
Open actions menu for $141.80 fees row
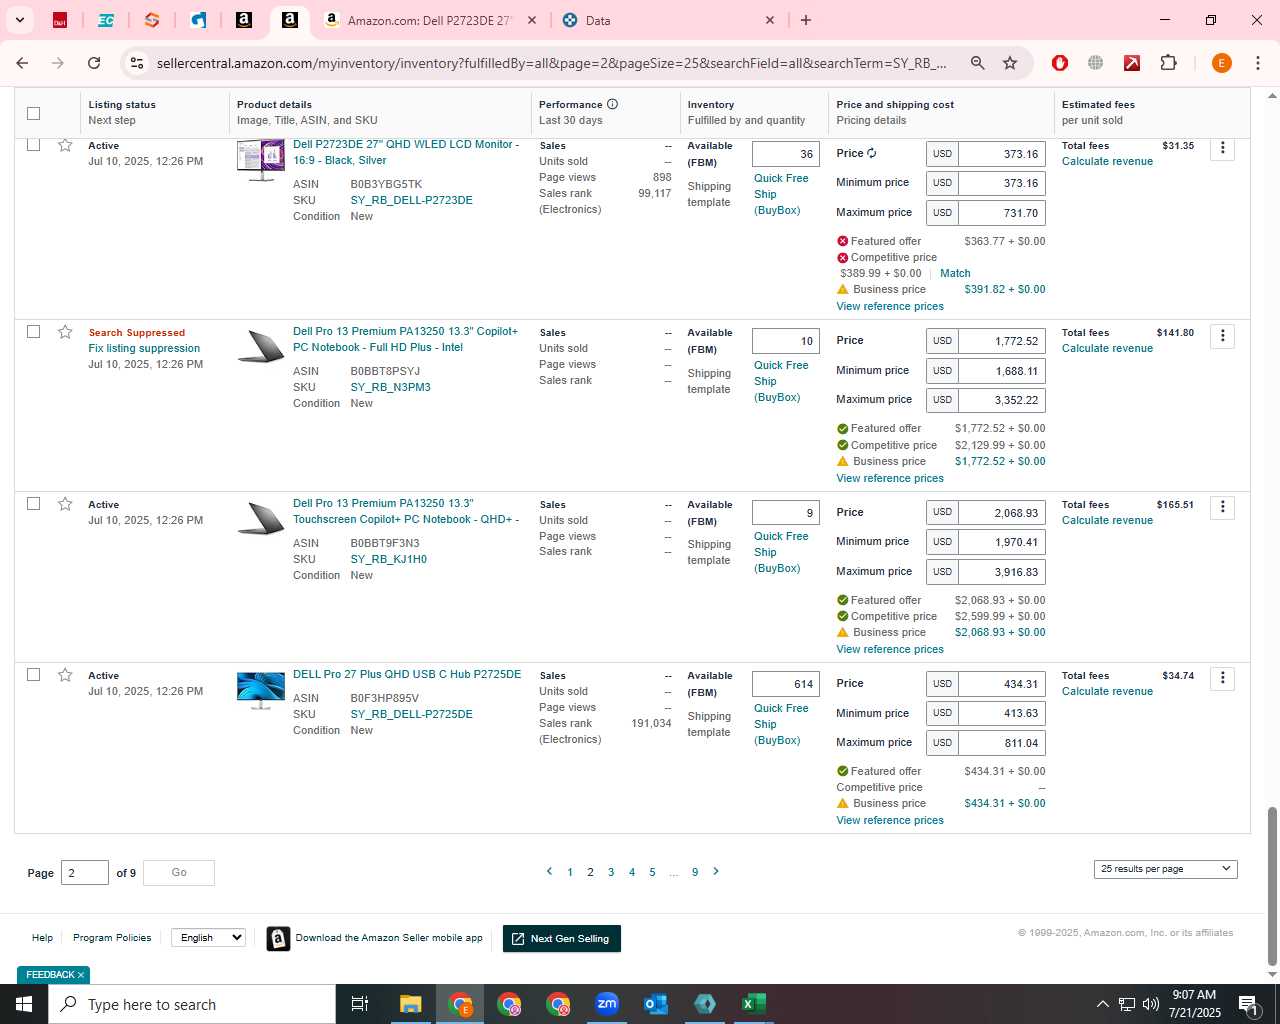[x=1222, y=336]
